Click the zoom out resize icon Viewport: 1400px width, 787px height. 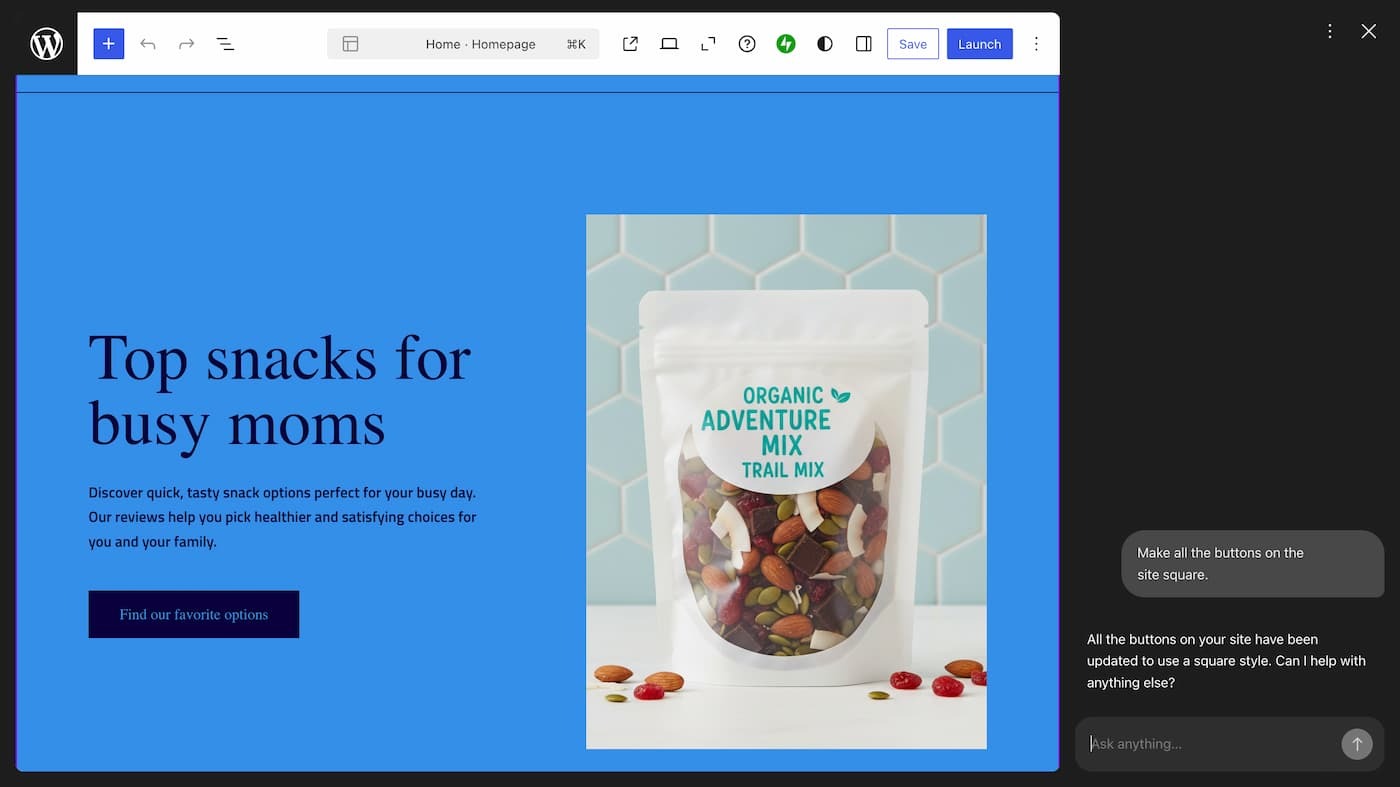[708, 44]
